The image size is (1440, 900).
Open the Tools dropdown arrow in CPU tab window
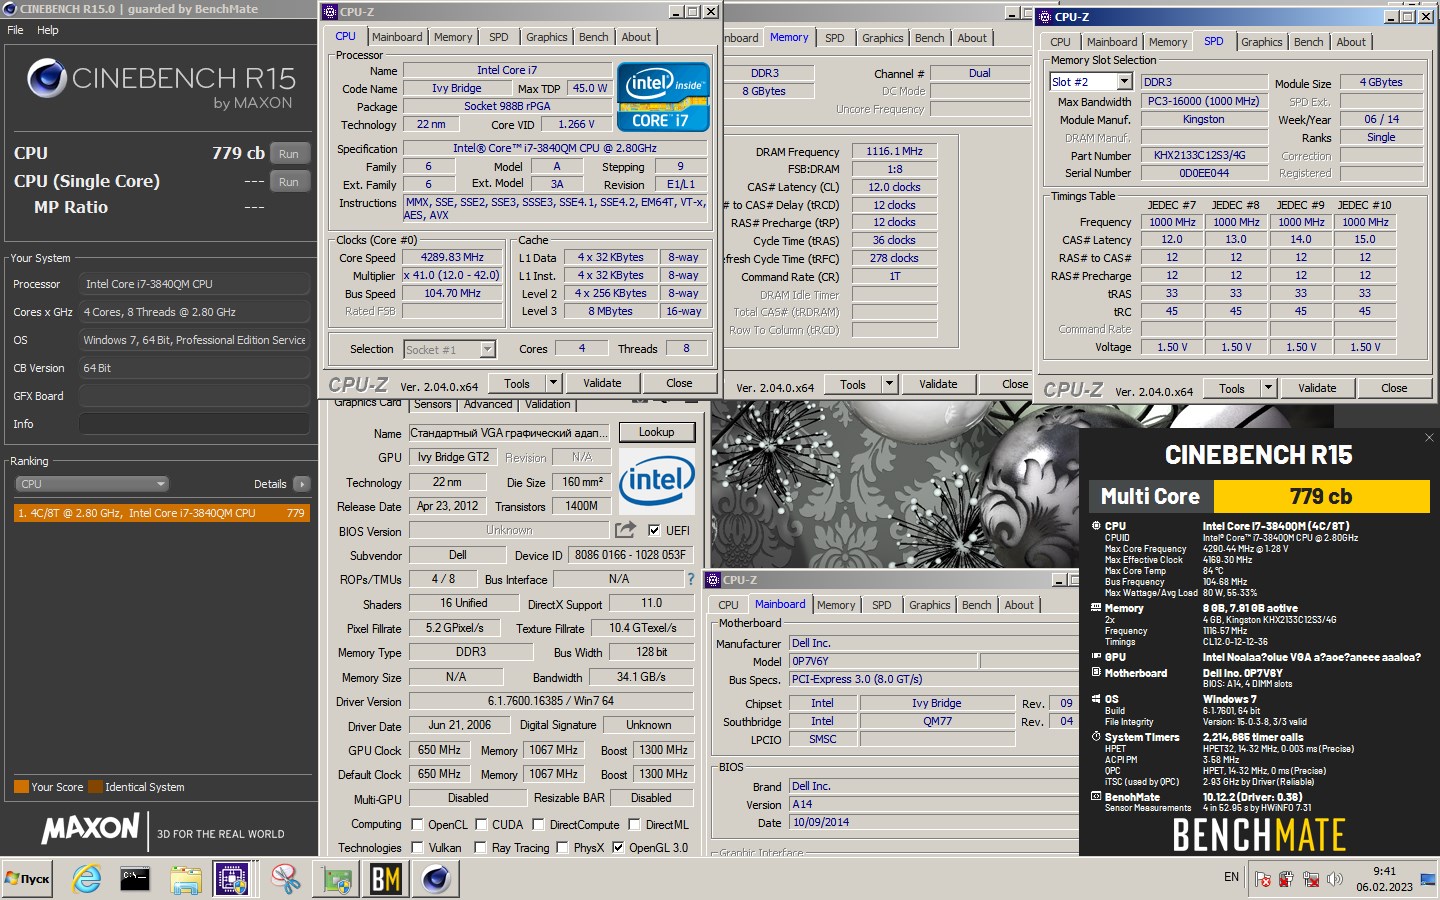pyautogui.click(x=553, y=383)
